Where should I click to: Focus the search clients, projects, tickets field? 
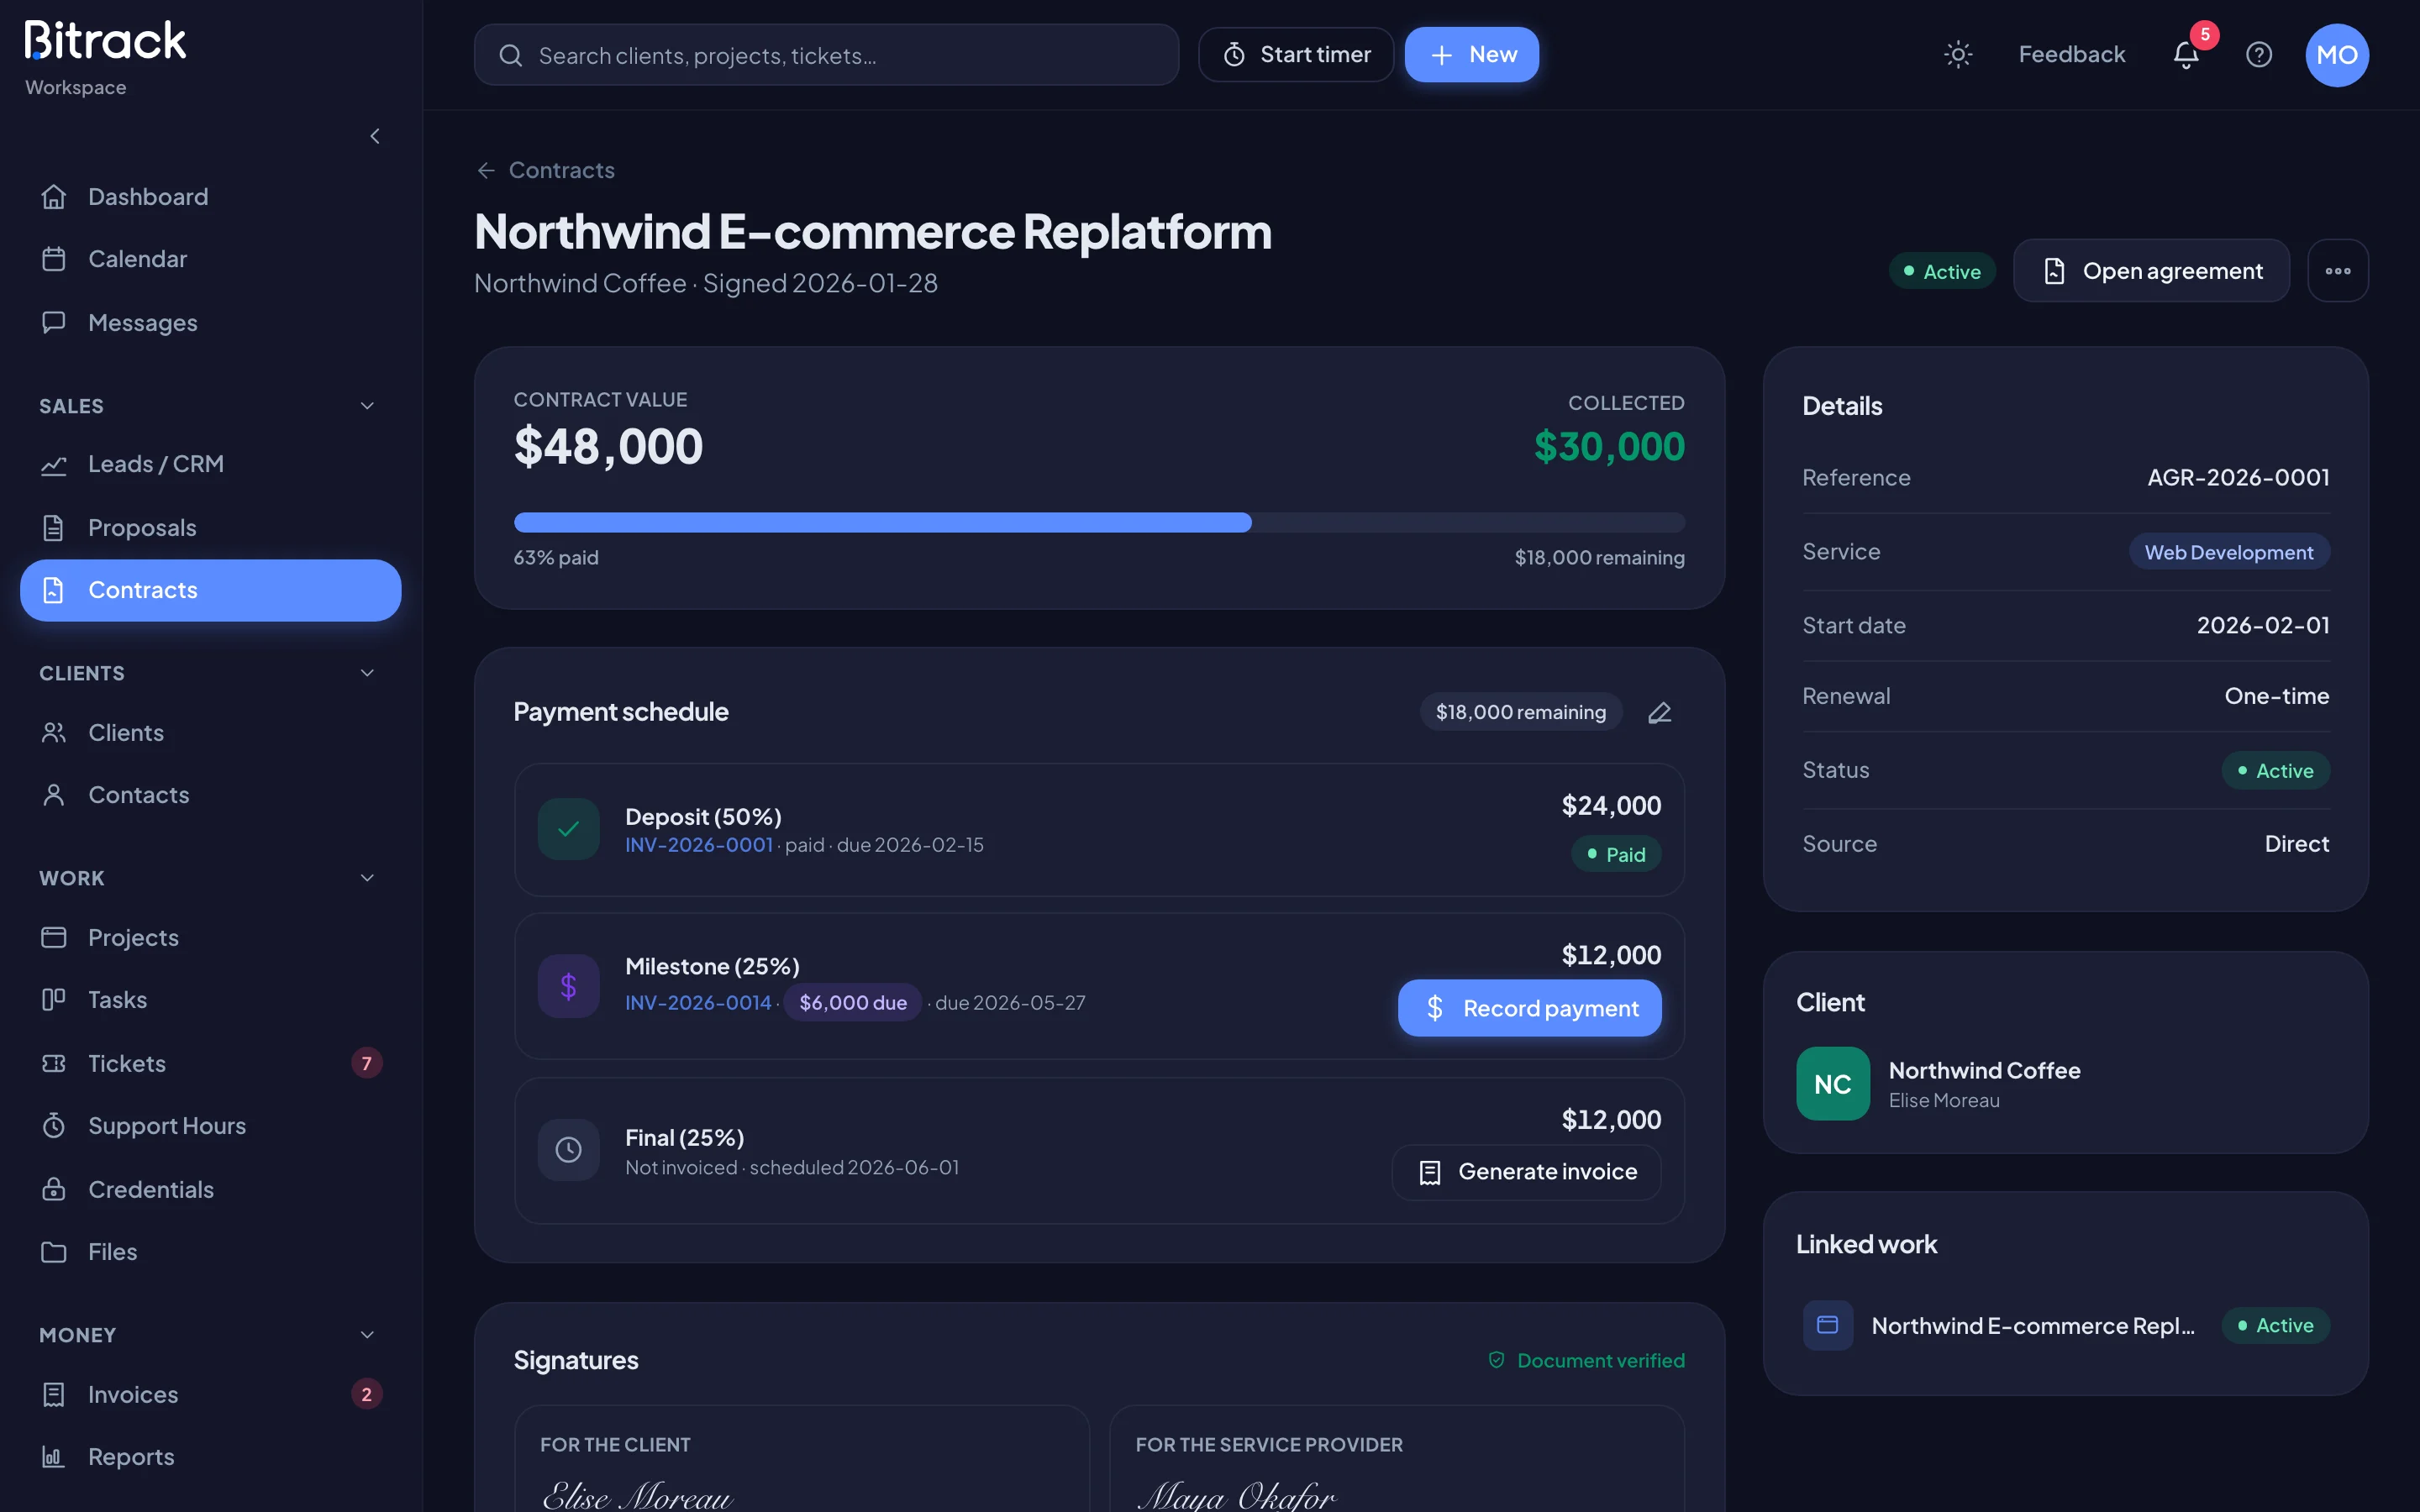pyautogui.click(x=826, y=55)
